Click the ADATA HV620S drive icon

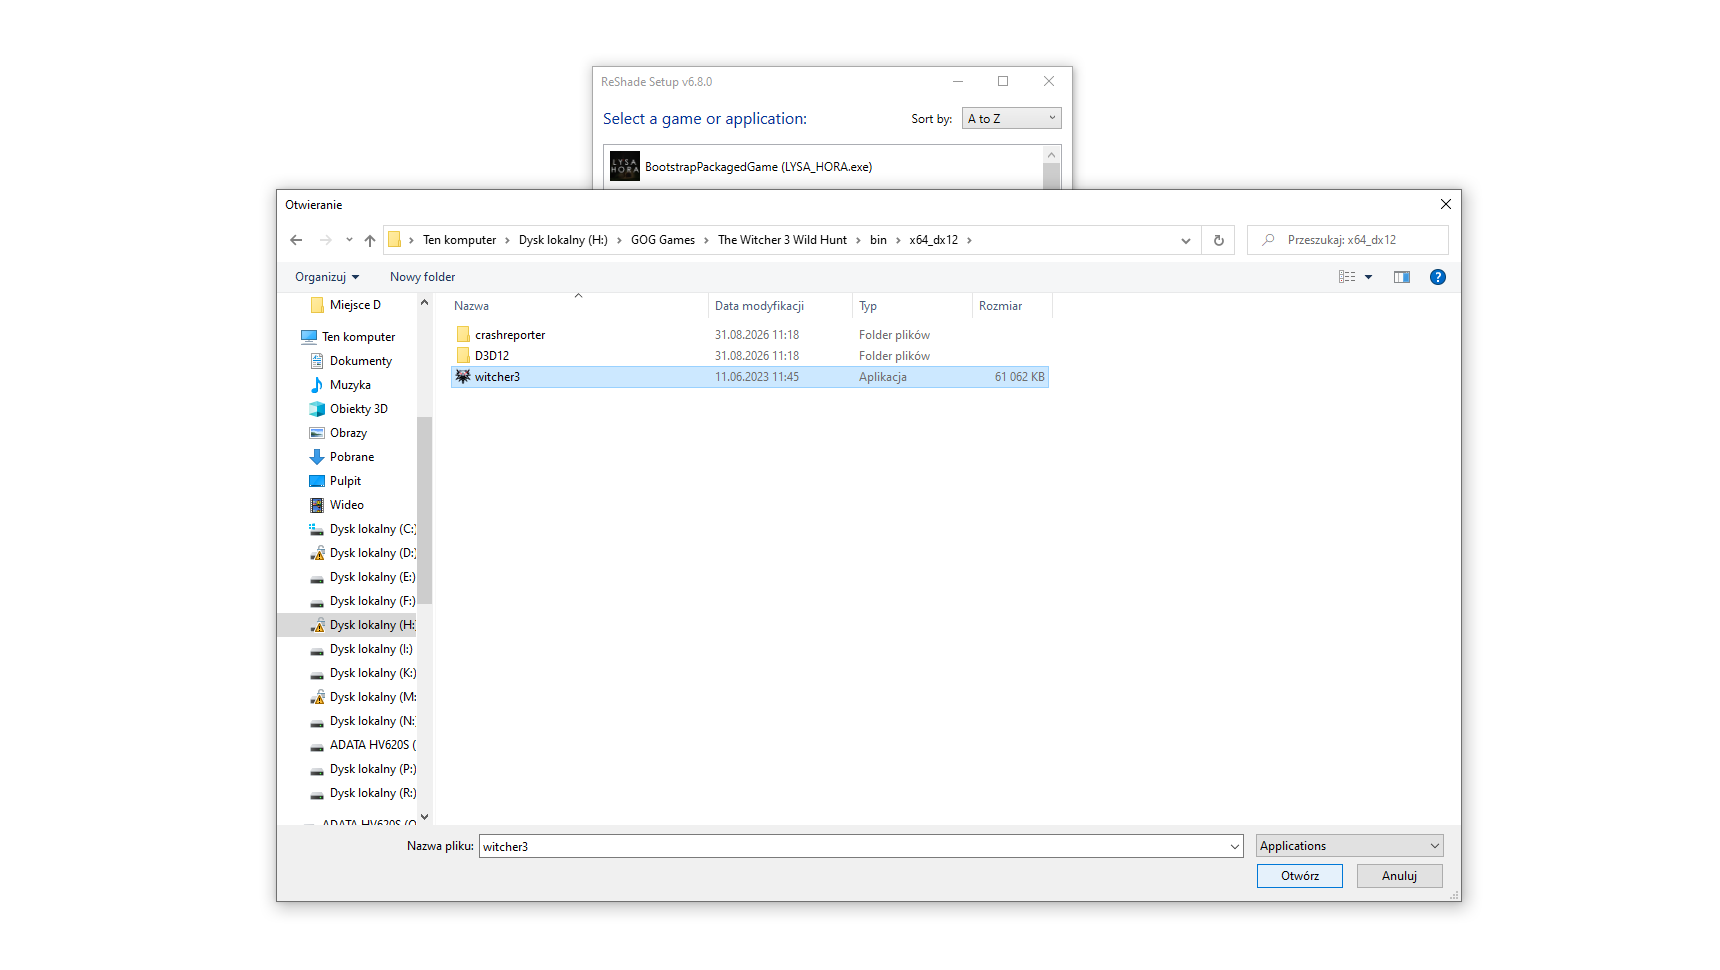tap(317, 745)
